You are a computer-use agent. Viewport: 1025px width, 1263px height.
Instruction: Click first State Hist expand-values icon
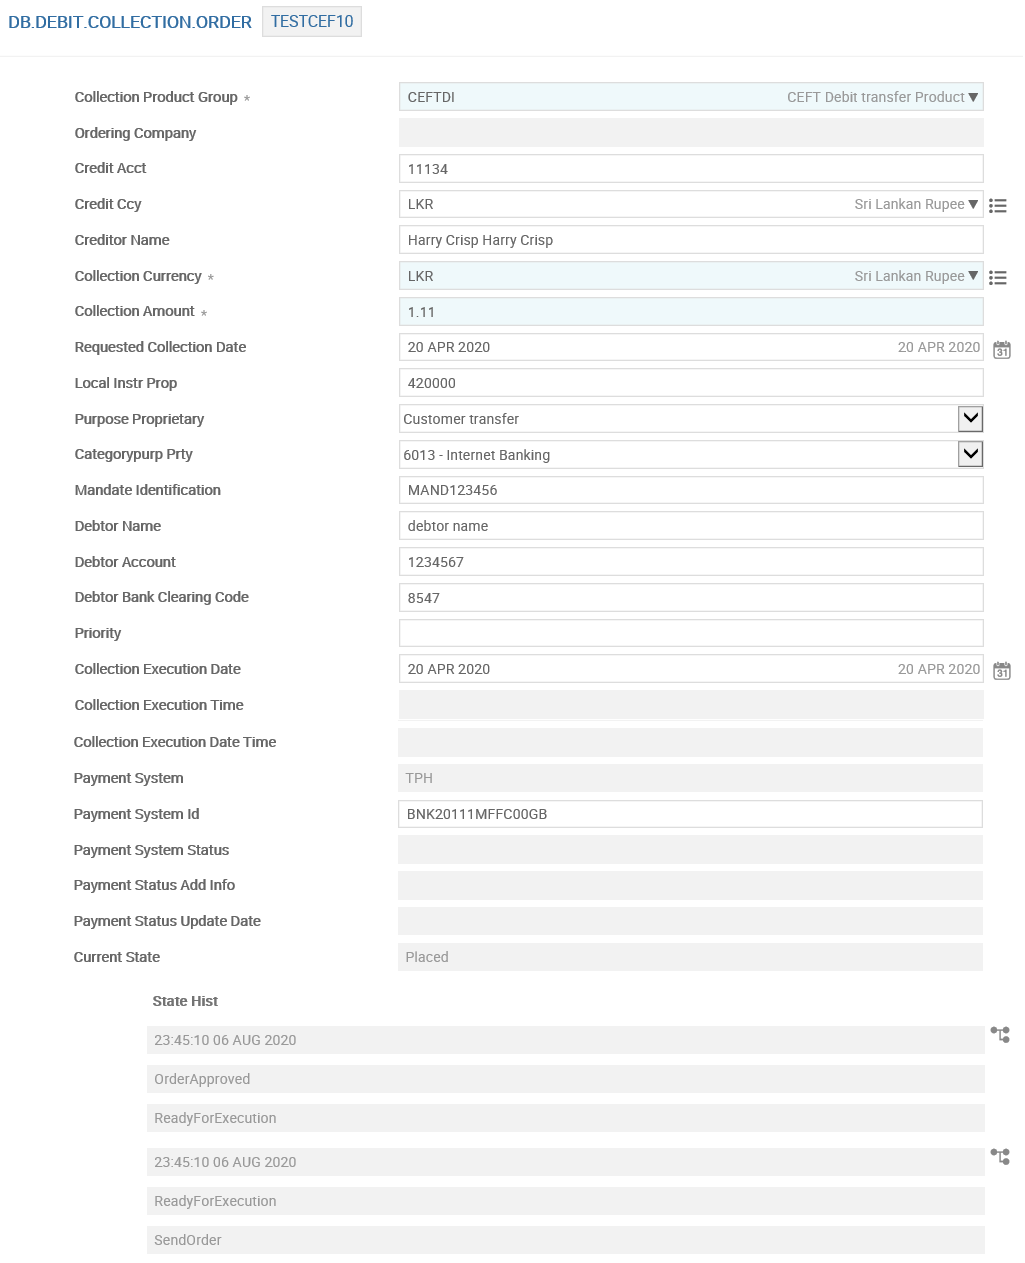[1000, 1034]
